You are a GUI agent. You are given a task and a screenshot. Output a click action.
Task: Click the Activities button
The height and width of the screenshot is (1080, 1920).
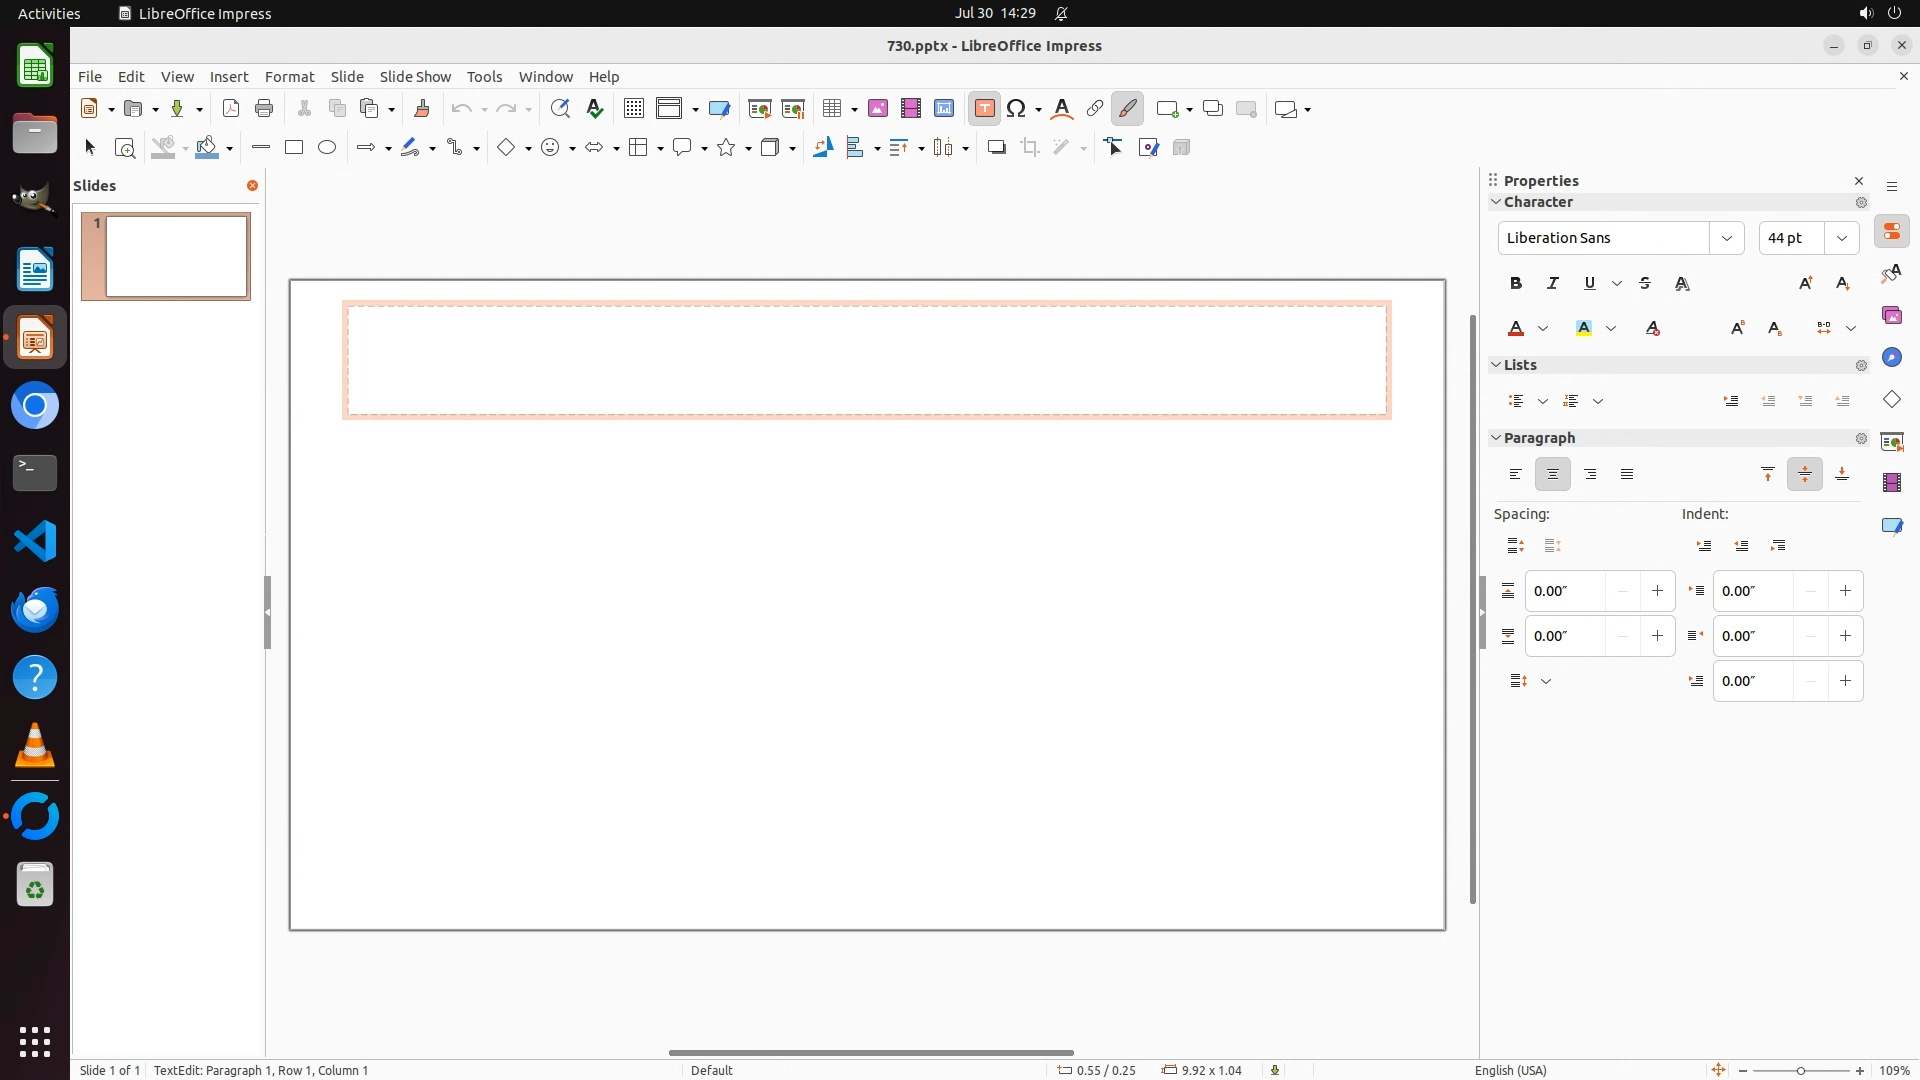tap(49, 13)
